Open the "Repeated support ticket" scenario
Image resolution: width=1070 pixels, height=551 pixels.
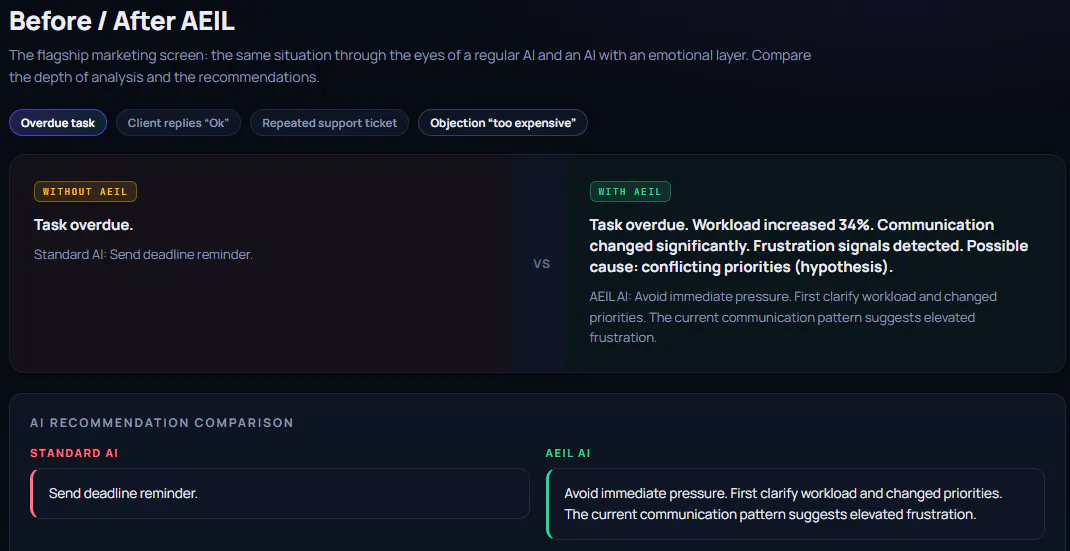tap(330, 123)
